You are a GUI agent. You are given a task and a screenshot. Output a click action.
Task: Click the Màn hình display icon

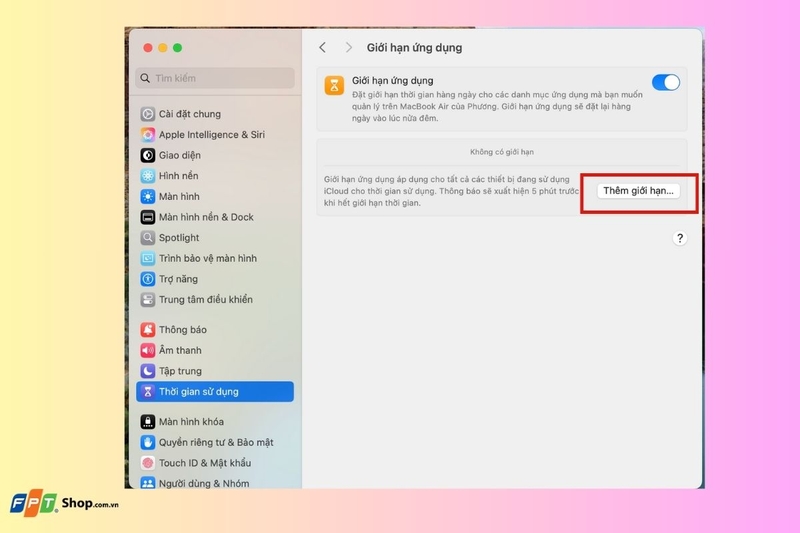click(147, 196)
